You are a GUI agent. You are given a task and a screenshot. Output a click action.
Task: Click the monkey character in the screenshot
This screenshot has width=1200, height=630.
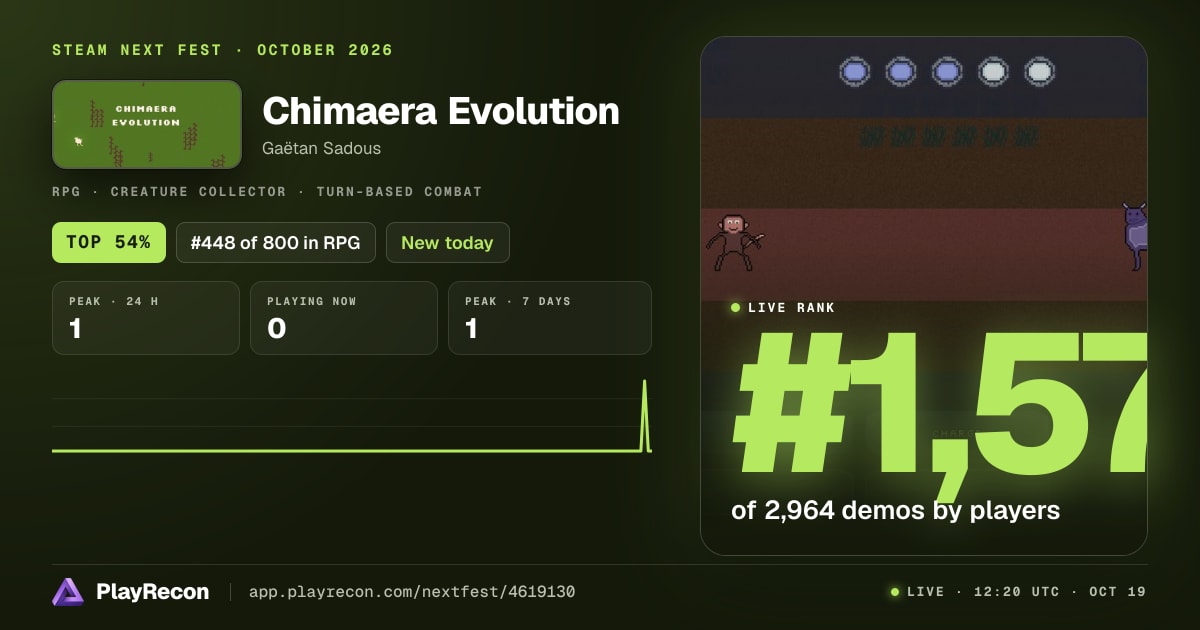[735, 242]
